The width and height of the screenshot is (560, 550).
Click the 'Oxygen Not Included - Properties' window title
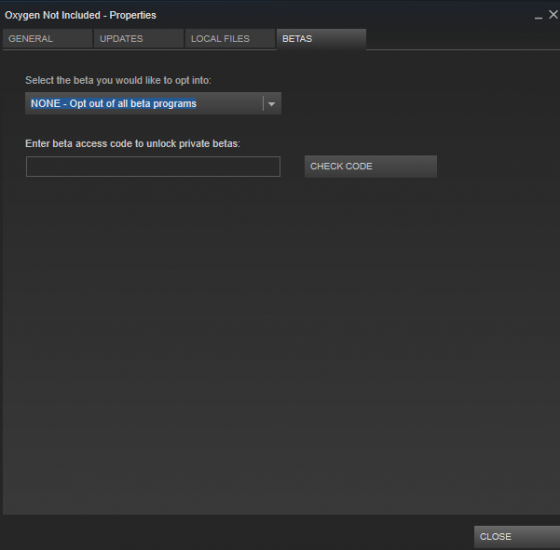(80, 15)
